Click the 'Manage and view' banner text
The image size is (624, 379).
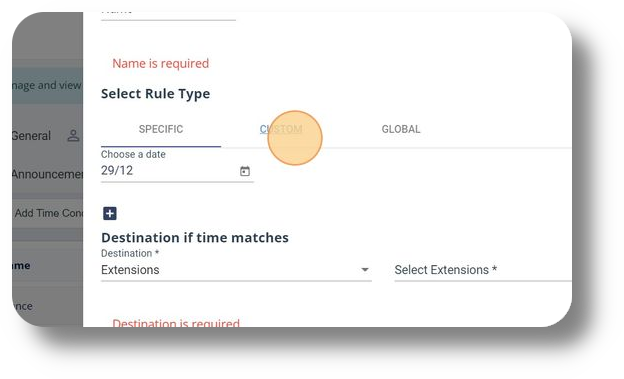point(47,85)
